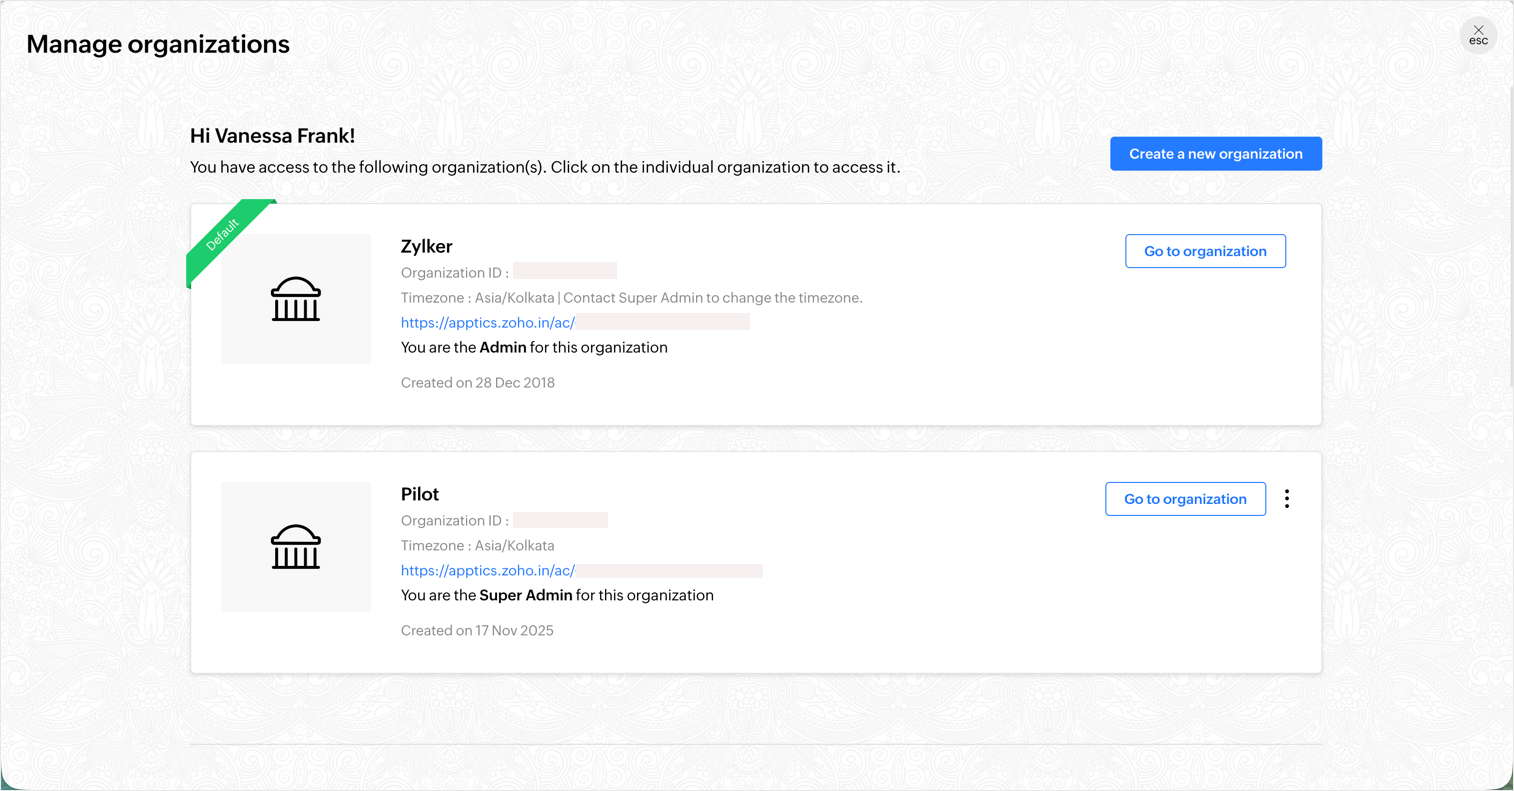Click the green Default ribbon badge
1514x791 pixels.
coord(223,235)
